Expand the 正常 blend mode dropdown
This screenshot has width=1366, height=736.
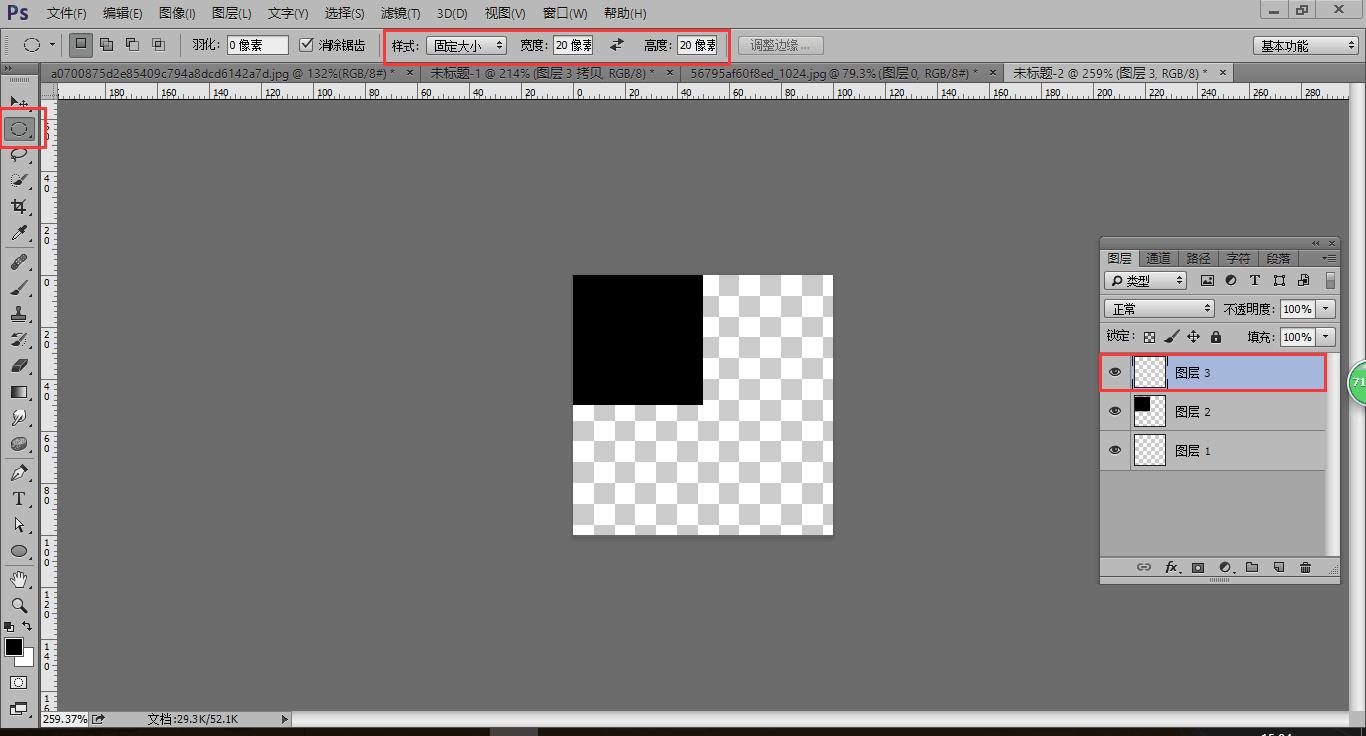point(1159,309)
